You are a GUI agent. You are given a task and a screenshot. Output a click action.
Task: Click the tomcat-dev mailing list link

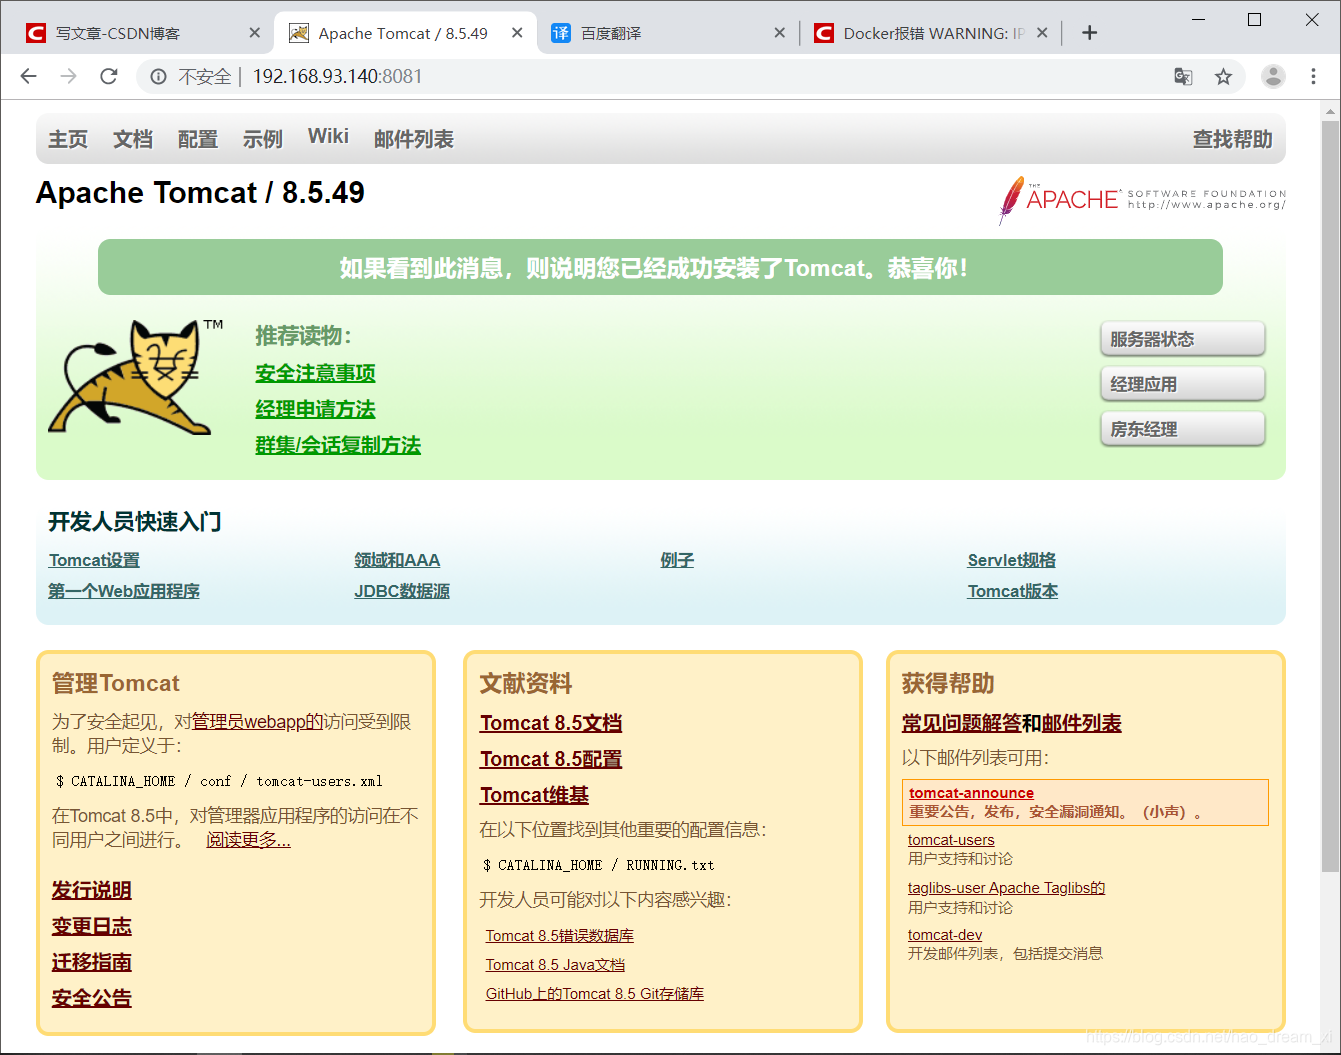point(945,935)
